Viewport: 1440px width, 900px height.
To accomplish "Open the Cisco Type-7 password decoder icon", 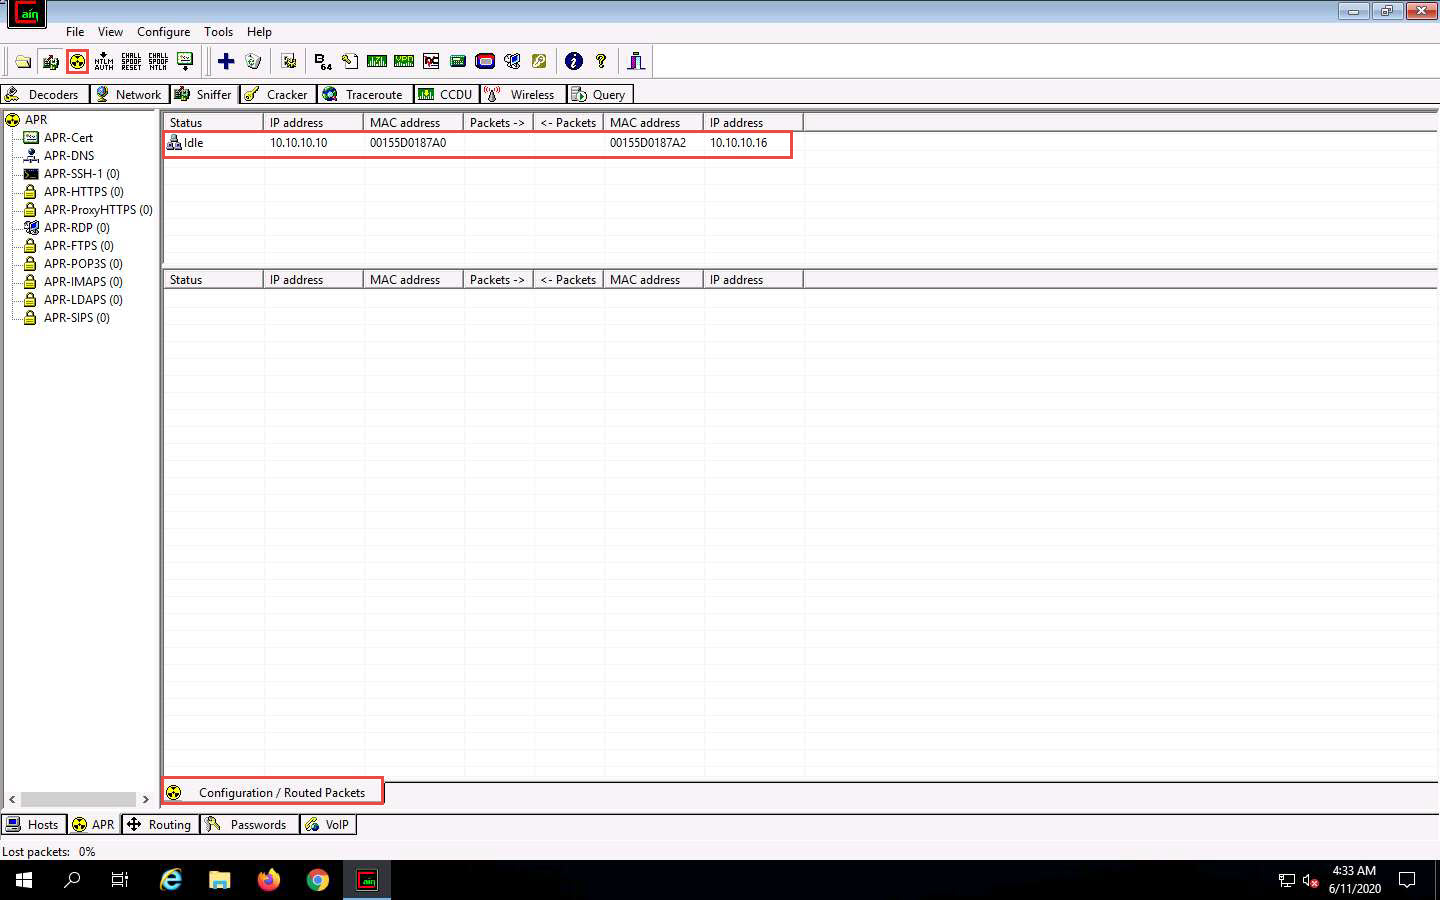I will [x=377, y=62].
